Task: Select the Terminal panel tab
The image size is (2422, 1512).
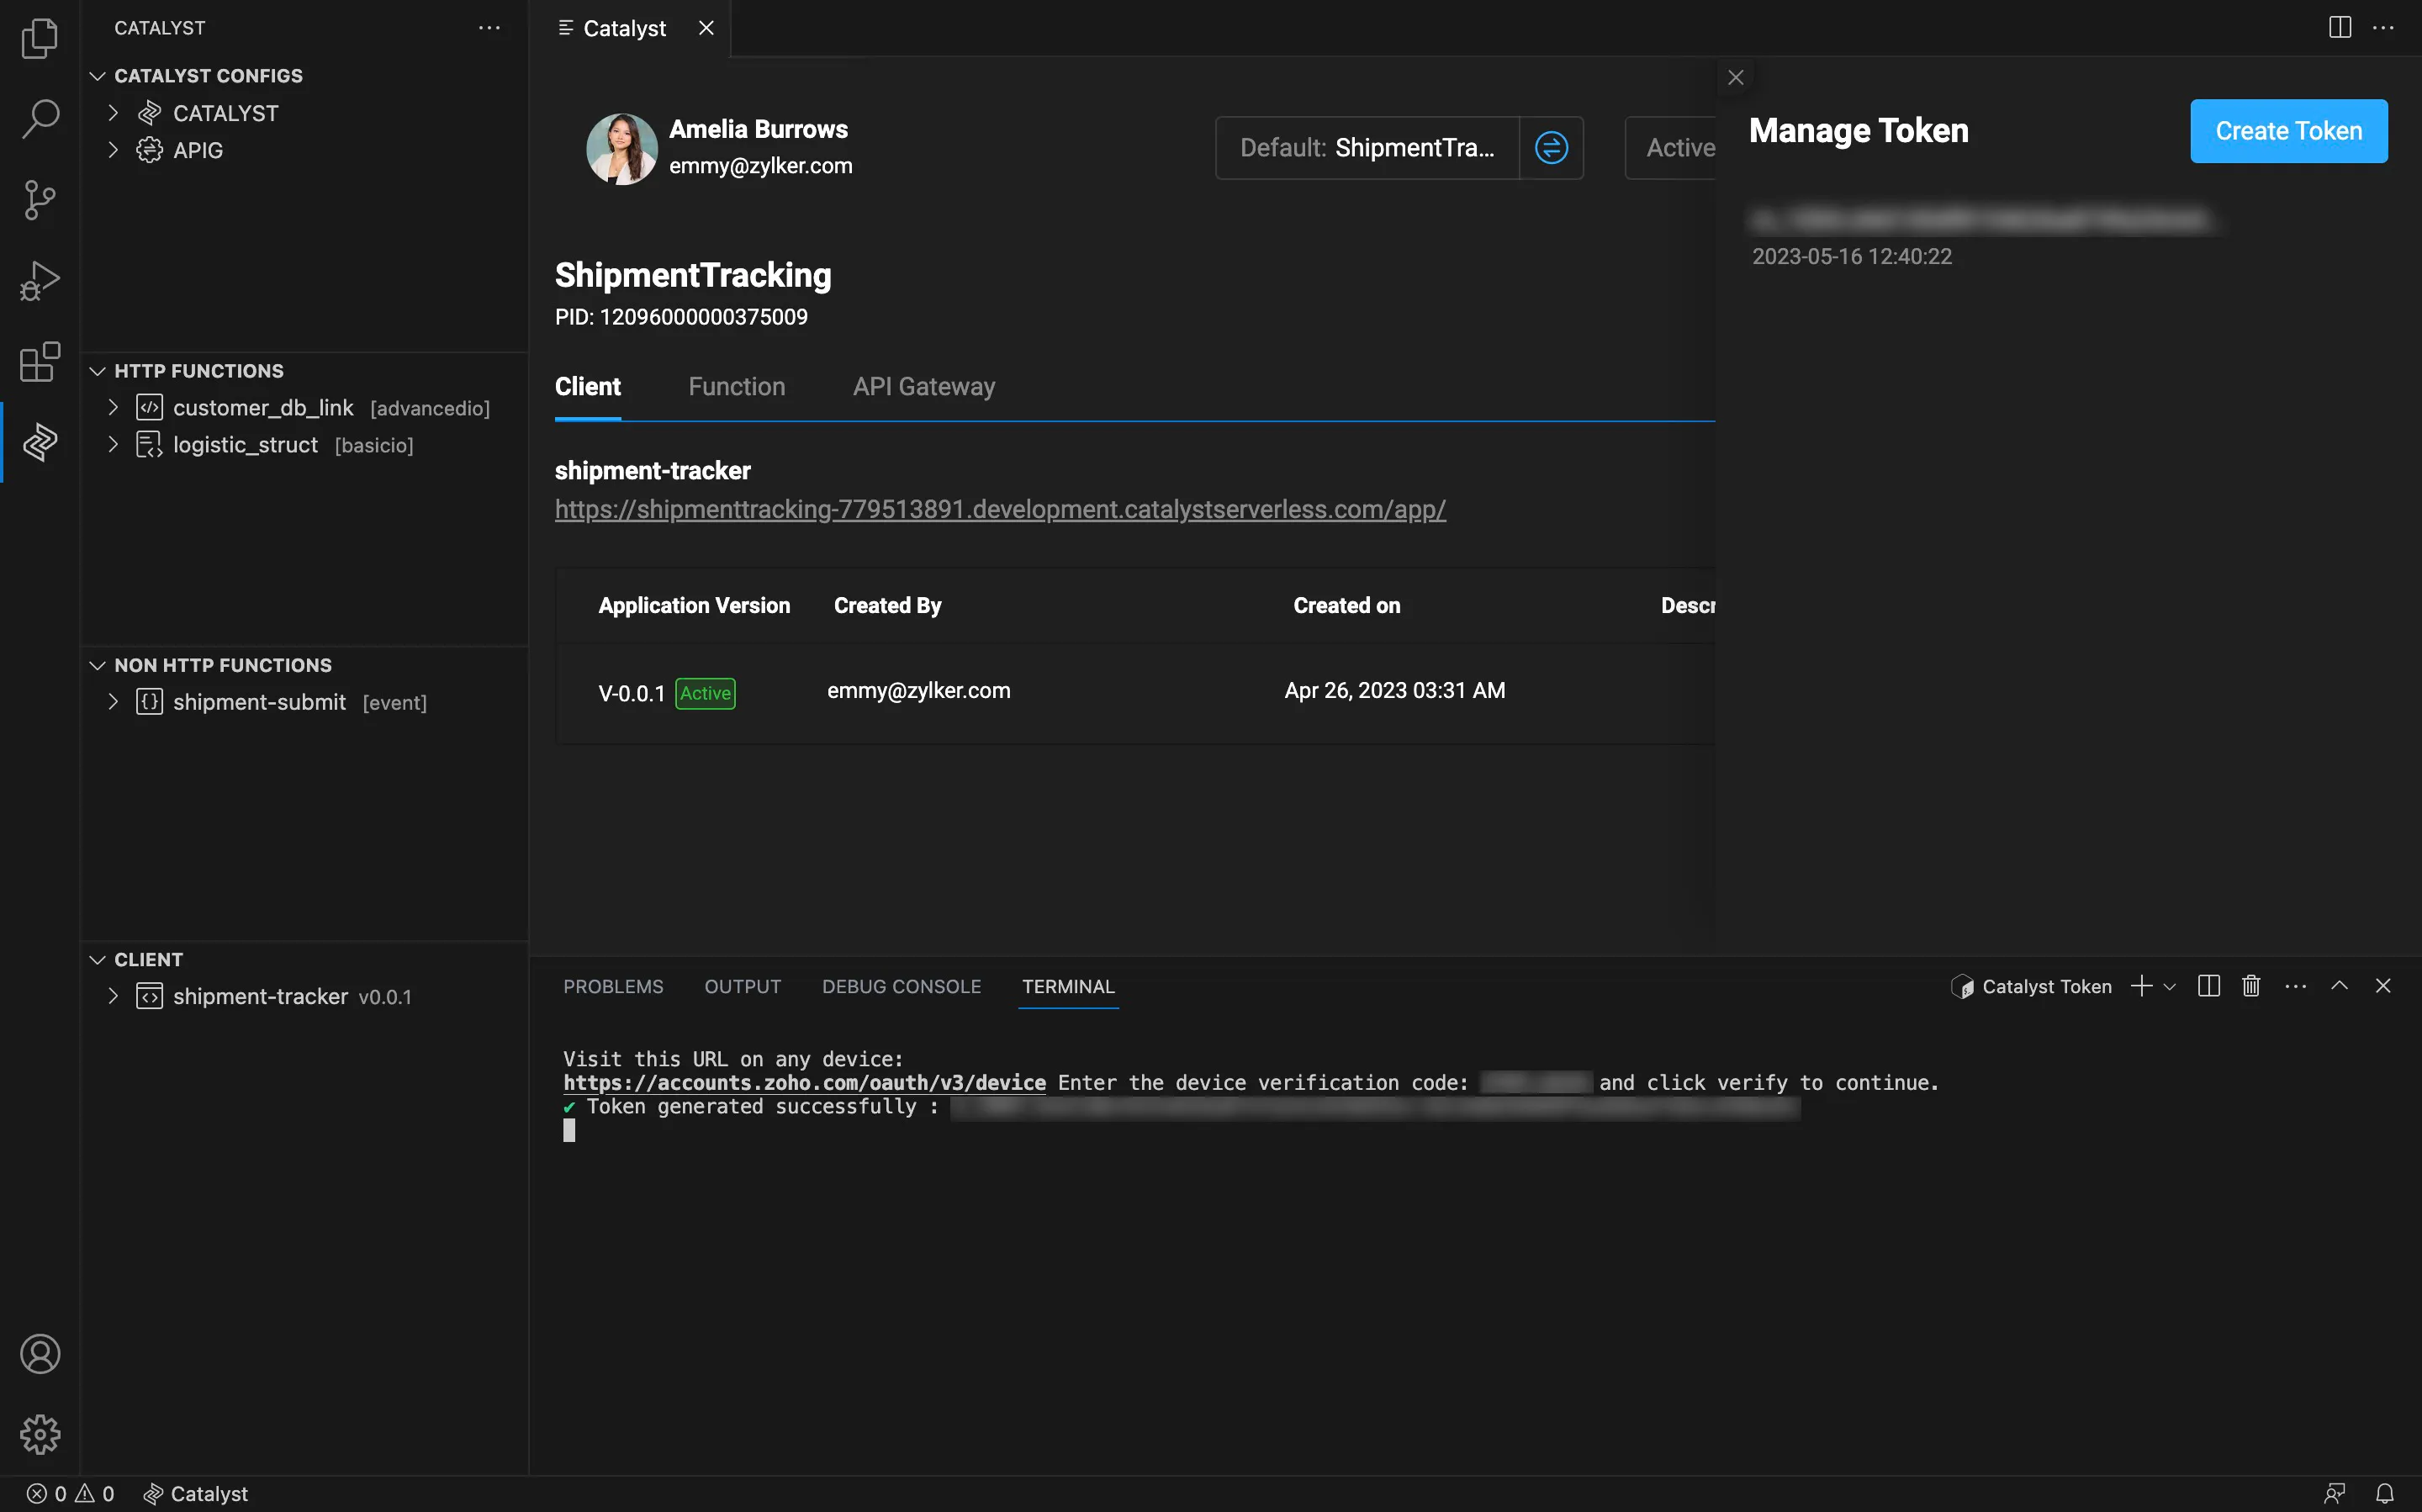Action: 1068,987
